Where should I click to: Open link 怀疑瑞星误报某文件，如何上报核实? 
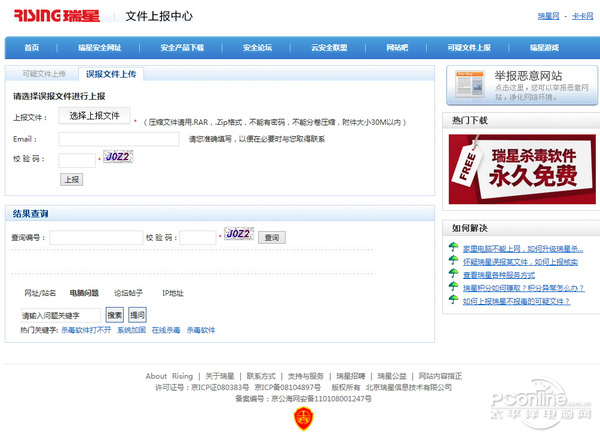point(520,262)
